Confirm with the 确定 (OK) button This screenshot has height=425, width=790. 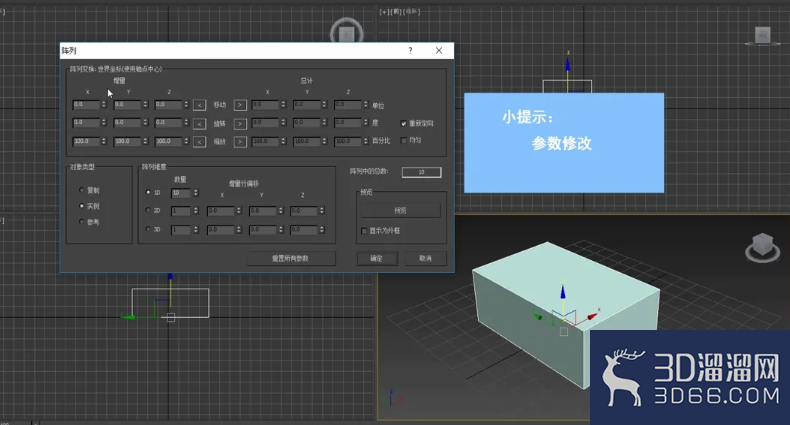point(376,258)
